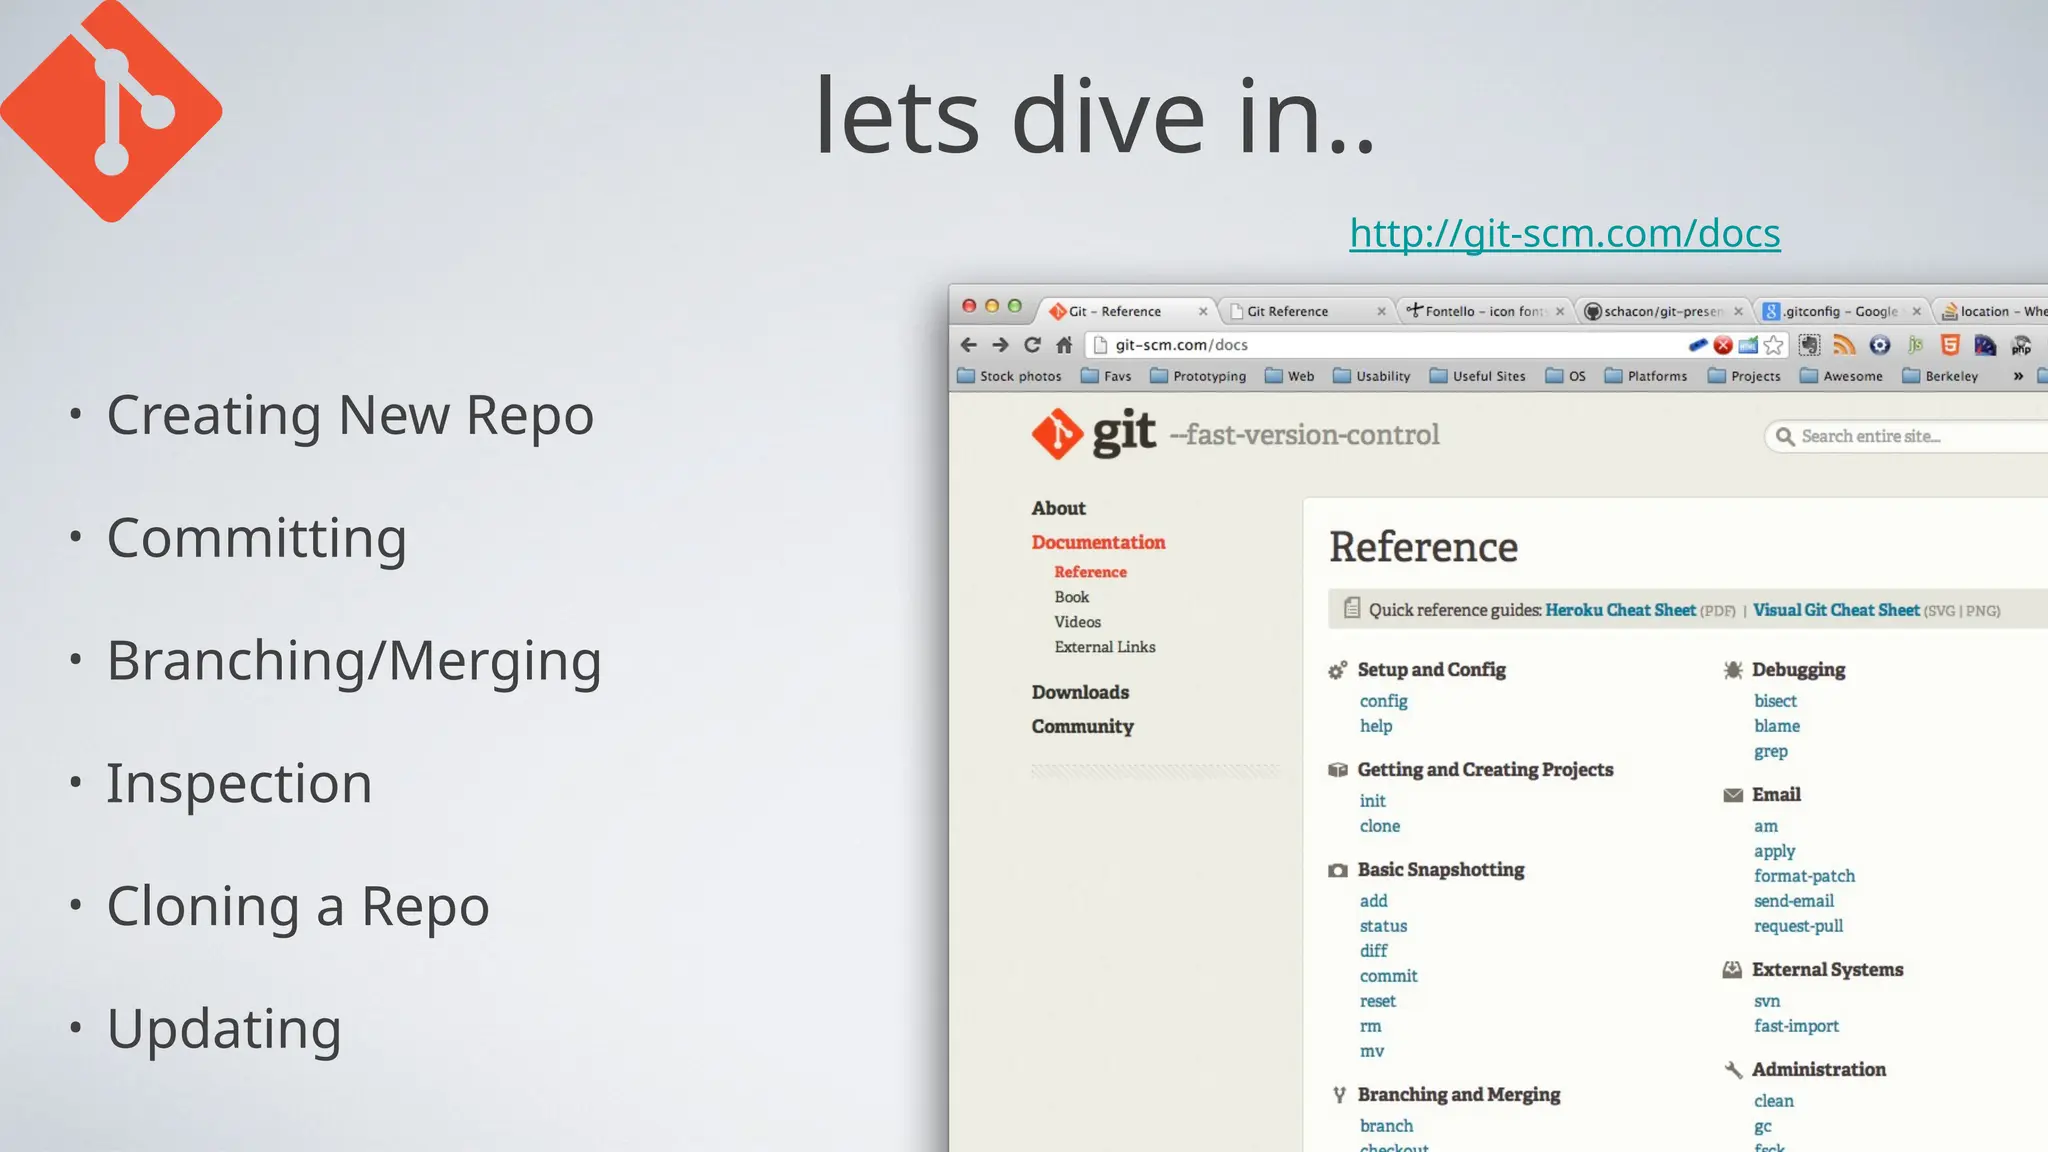Click the green js extension icon
The width and height of the screenshot is (2048, 1152).
[x=1915, y=345]
